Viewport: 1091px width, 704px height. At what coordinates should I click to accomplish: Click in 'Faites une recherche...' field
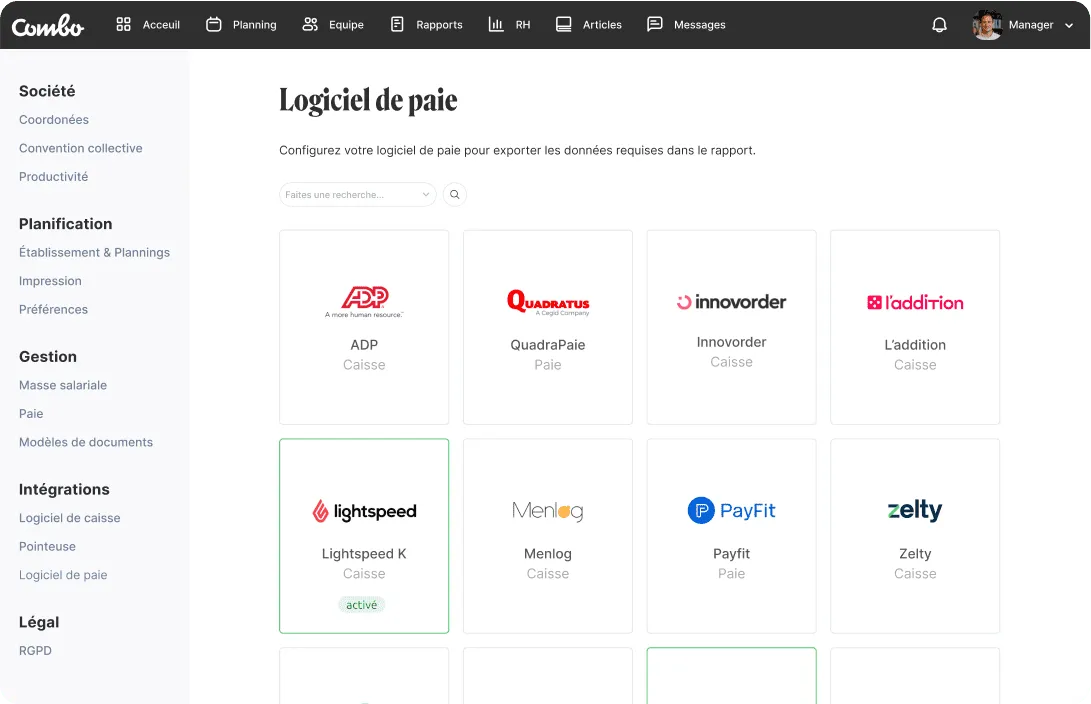(x=357, y=195)
